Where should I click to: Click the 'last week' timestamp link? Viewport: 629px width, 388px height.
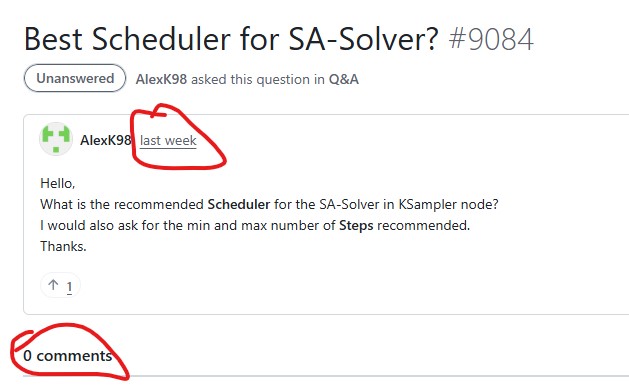click(x=168, y=141)
